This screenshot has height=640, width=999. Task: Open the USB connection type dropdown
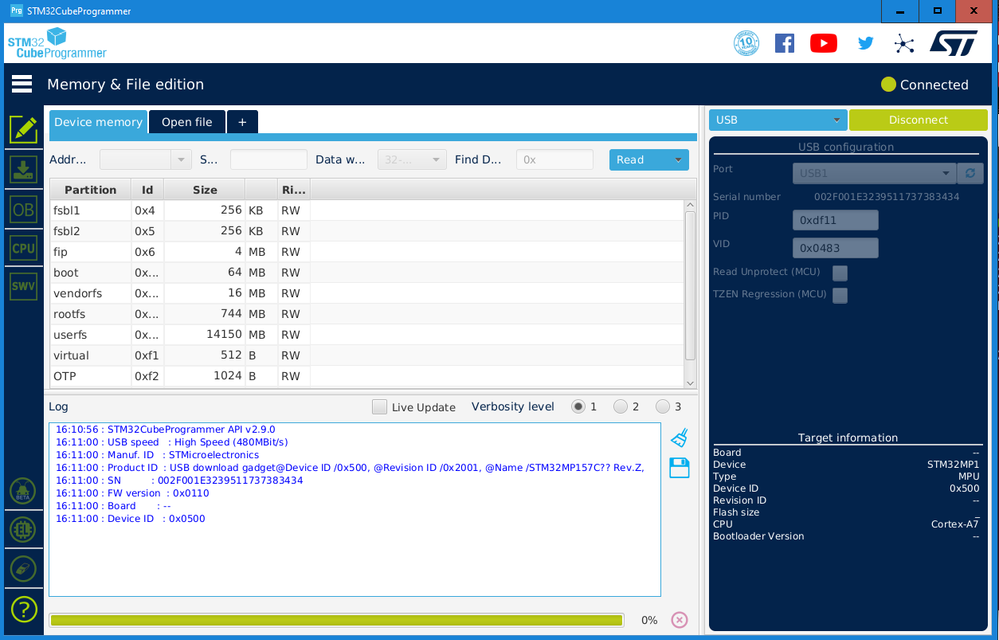coord(778,120)
